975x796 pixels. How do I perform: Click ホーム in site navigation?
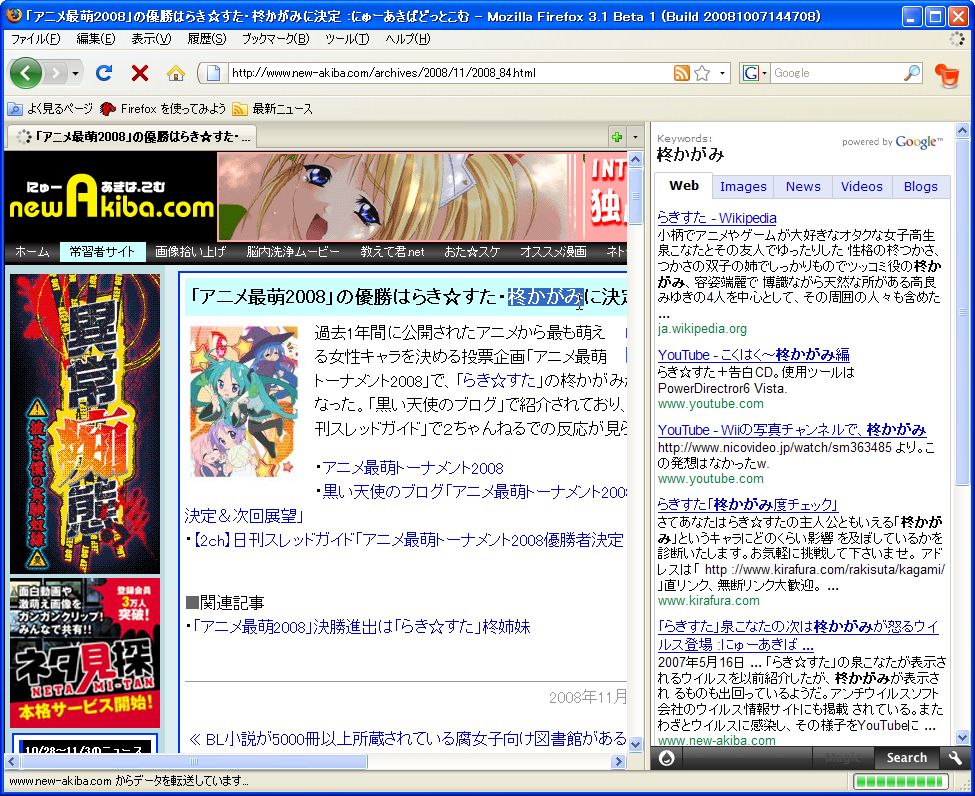point(32,252)
